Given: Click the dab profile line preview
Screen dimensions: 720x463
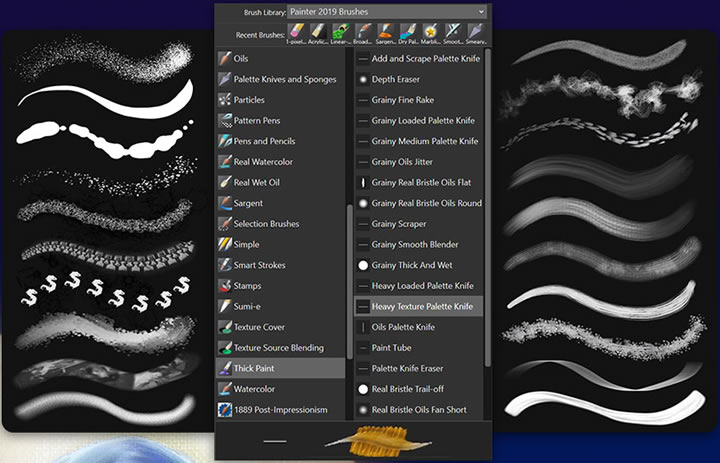Looking at the screenshot, I should tap(275, 442).
